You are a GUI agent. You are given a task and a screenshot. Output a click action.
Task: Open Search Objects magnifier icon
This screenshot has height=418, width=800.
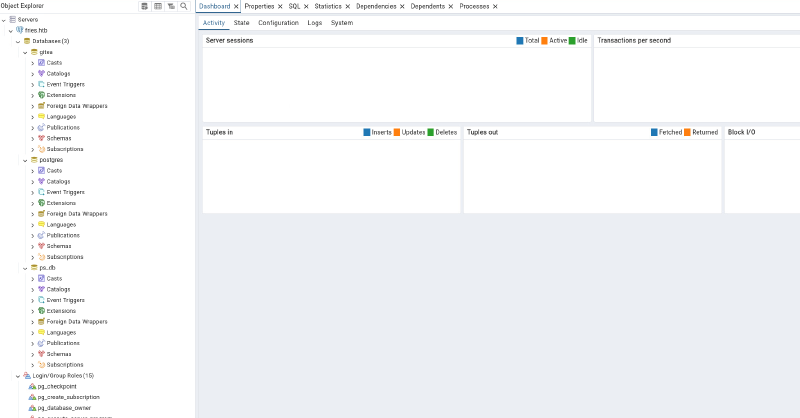click(184, 6)
